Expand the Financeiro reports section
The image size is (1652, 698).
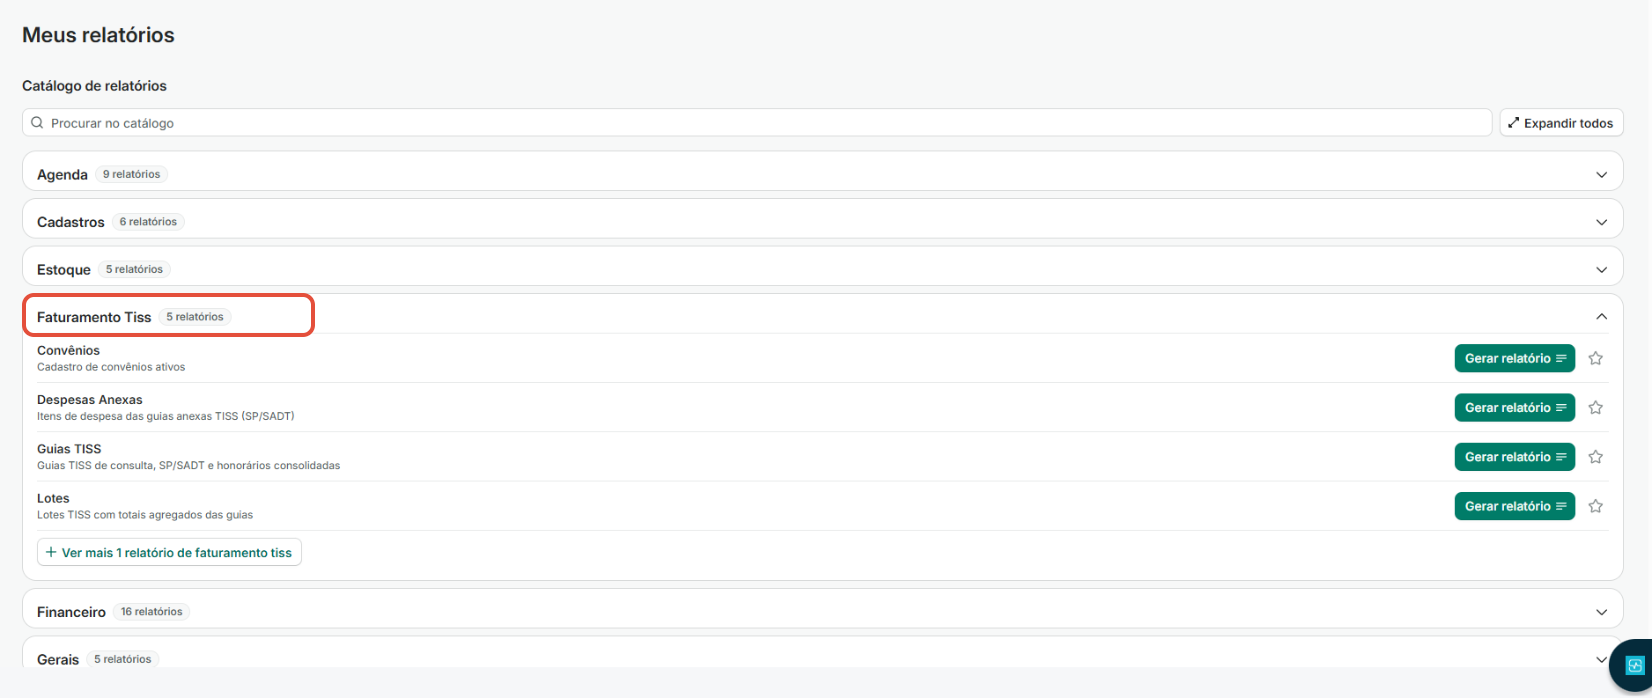(x=1601, y=612)
